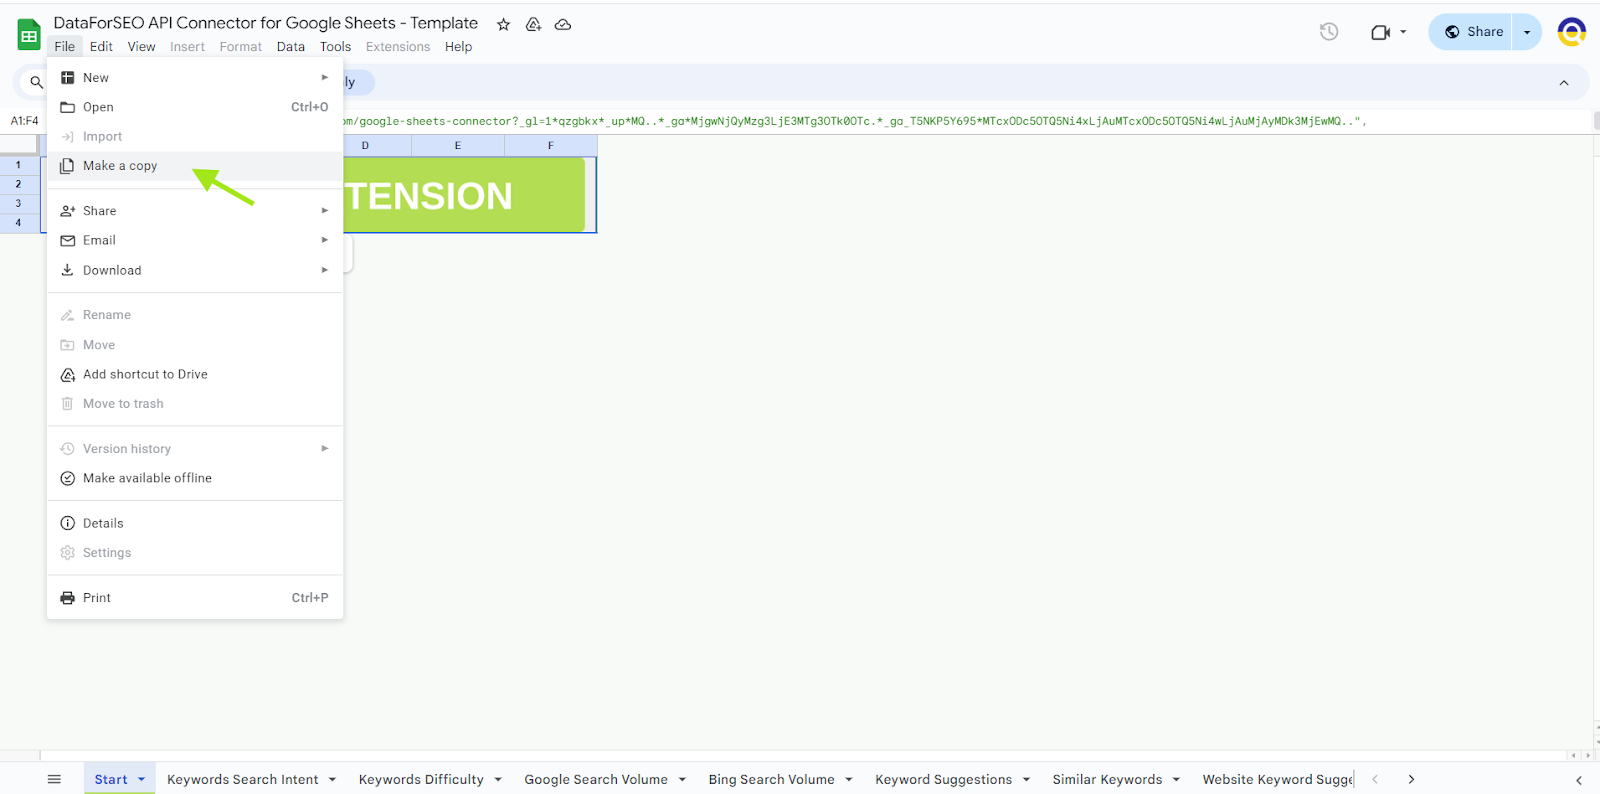Select Rename in the File menu

(x=195, y=315)
